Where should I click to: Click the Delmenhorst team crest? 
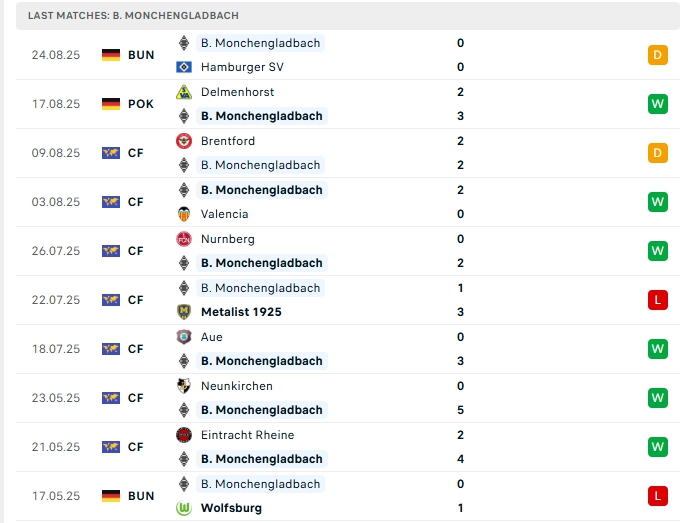[184, 92]
